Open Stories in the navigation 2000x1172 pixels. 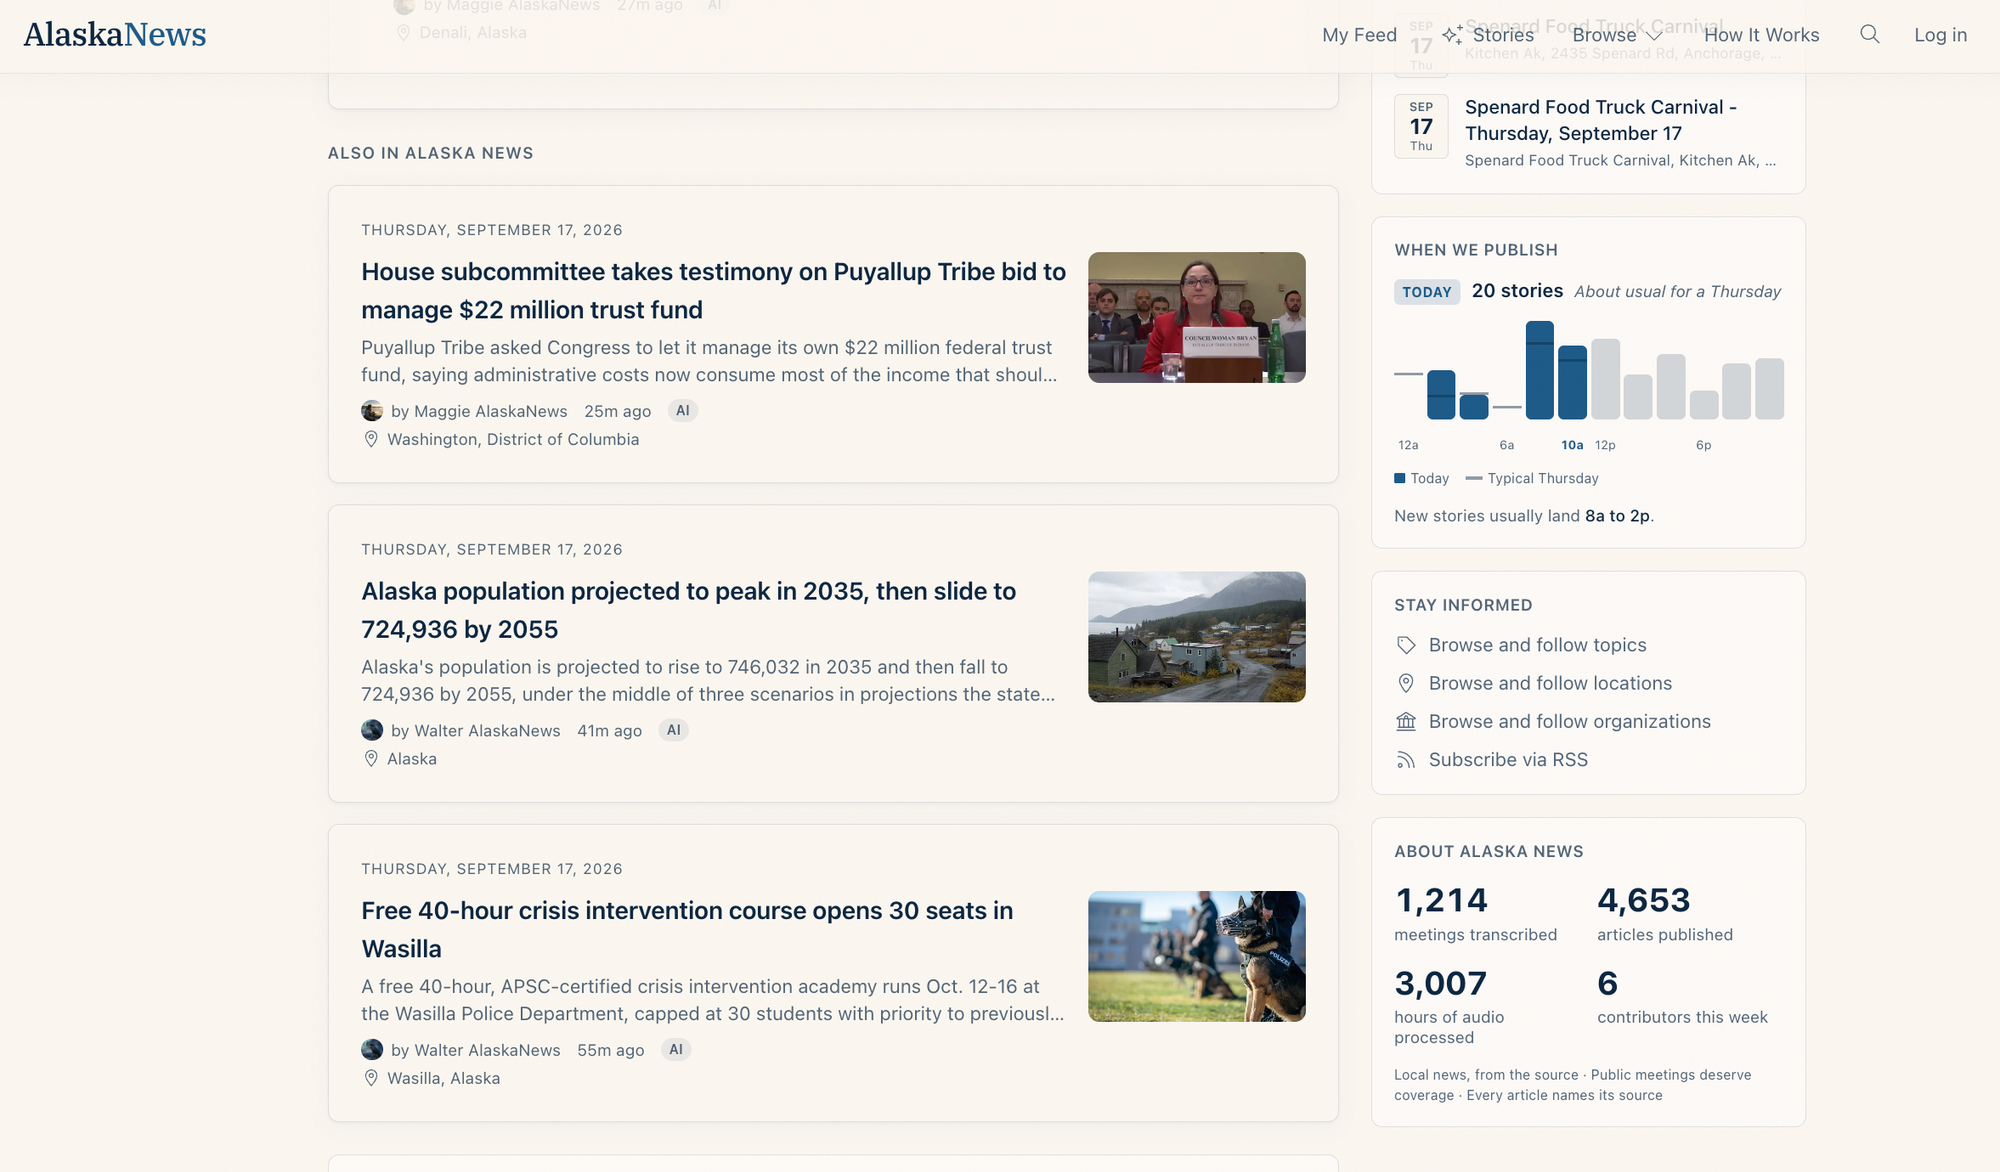pos(1503,35)
